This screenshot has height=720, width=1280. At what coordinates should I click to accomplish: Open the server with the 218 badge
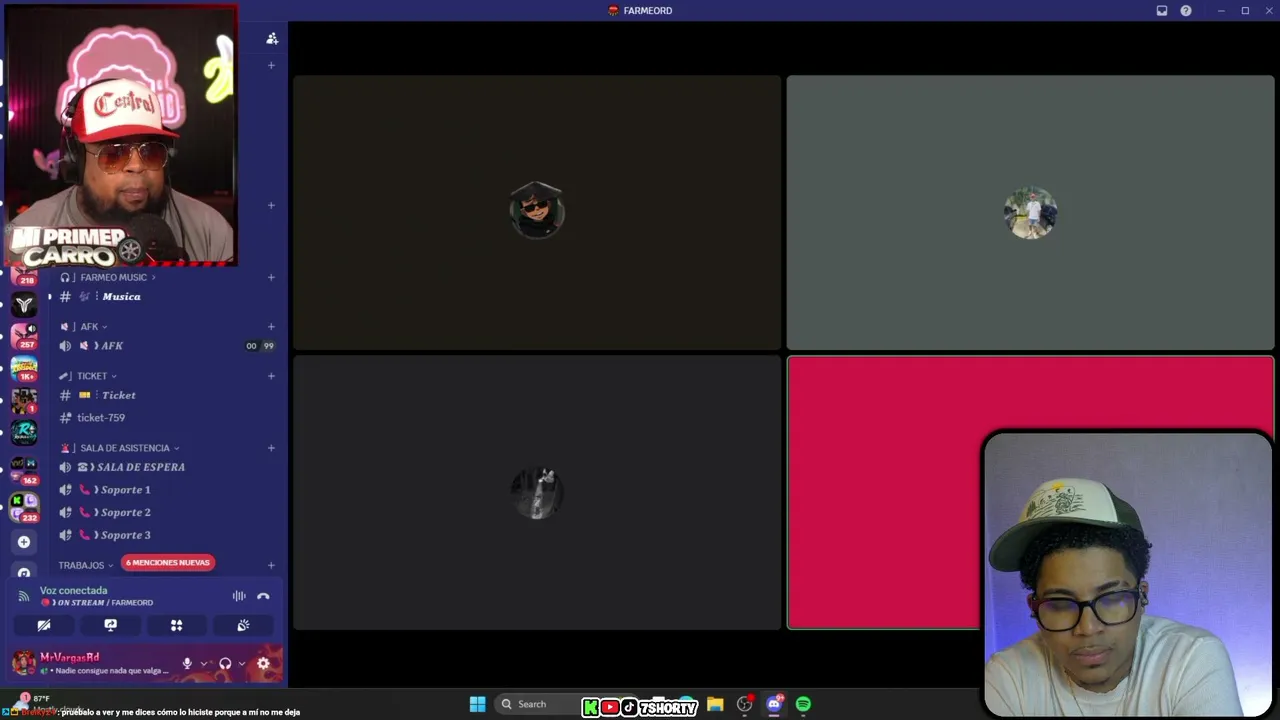[x=24, y=272]
